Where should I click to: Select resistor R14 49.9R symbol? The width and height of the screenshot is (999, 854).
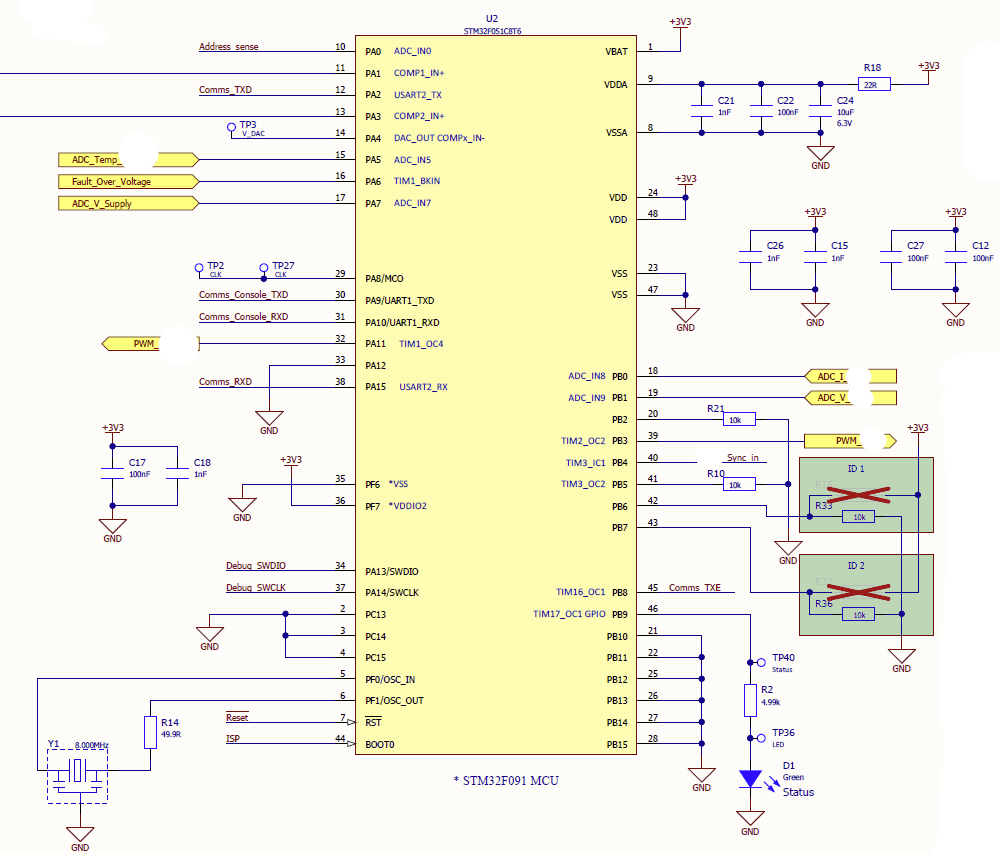click(x=150, y=732)
